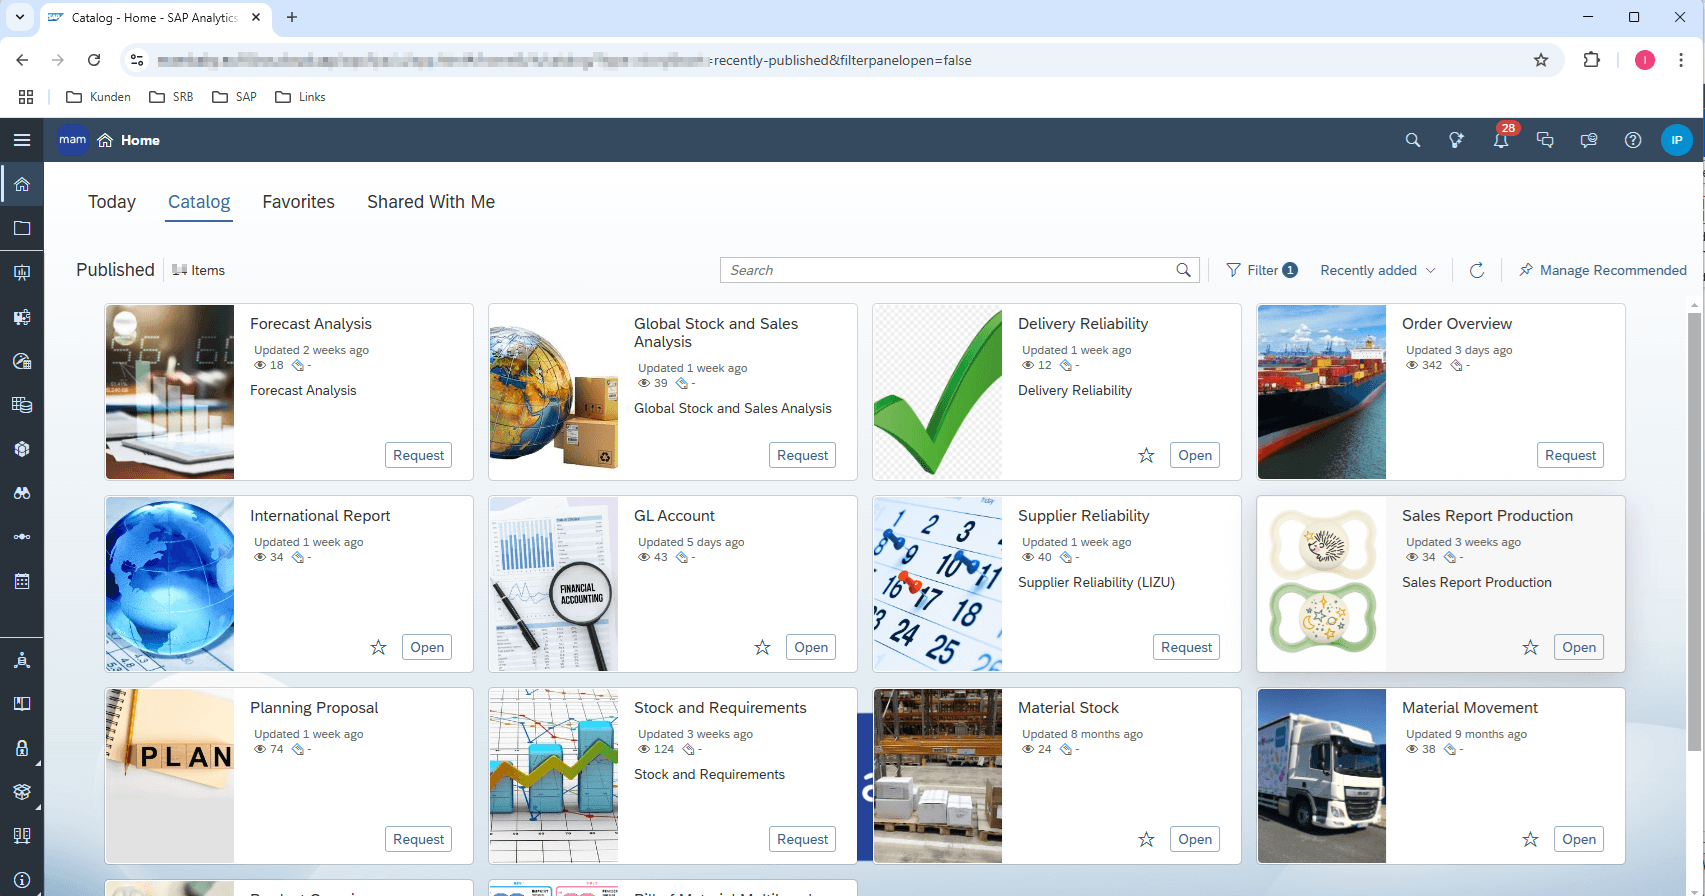Open the System info icon in the sidebar
Screen dimensions: 1705x896
[x=22, y=880]
